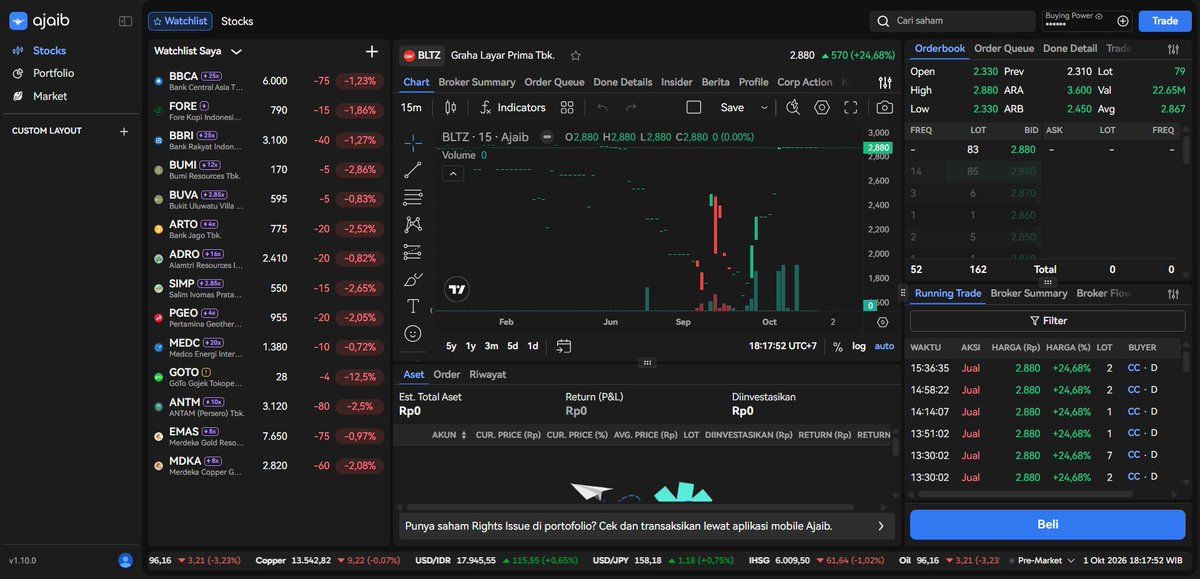Add a stock to Watchlist Saya

(372, 51)
